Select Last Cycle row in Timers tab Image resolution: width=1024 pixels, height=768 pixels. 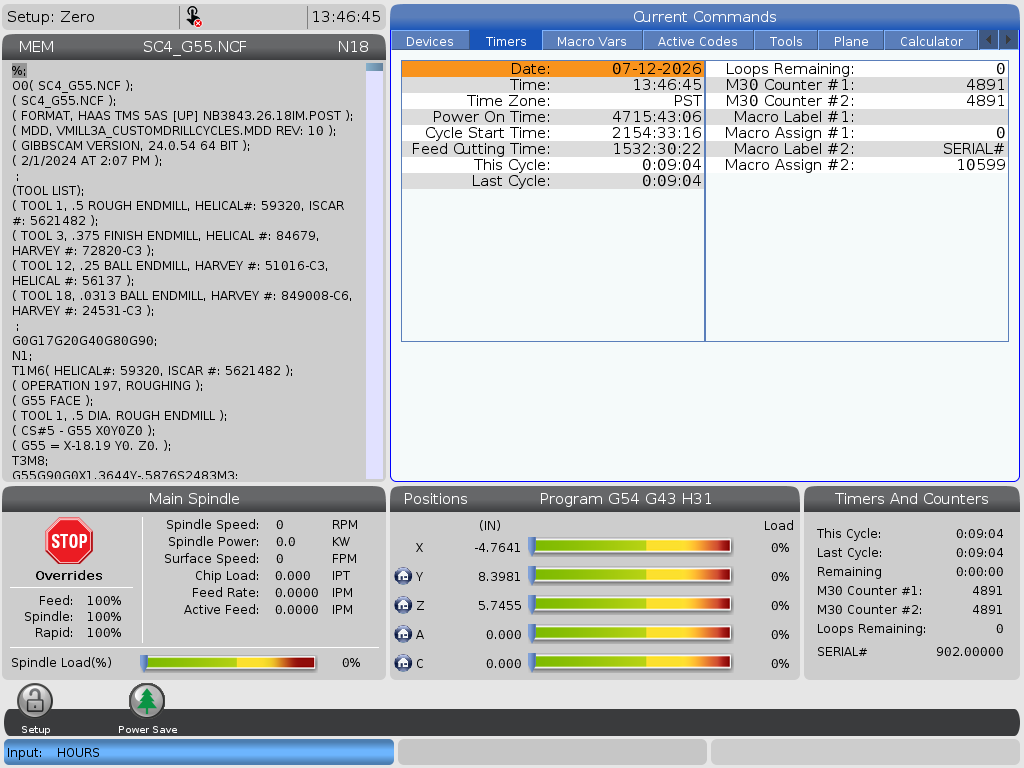(552, 181)
